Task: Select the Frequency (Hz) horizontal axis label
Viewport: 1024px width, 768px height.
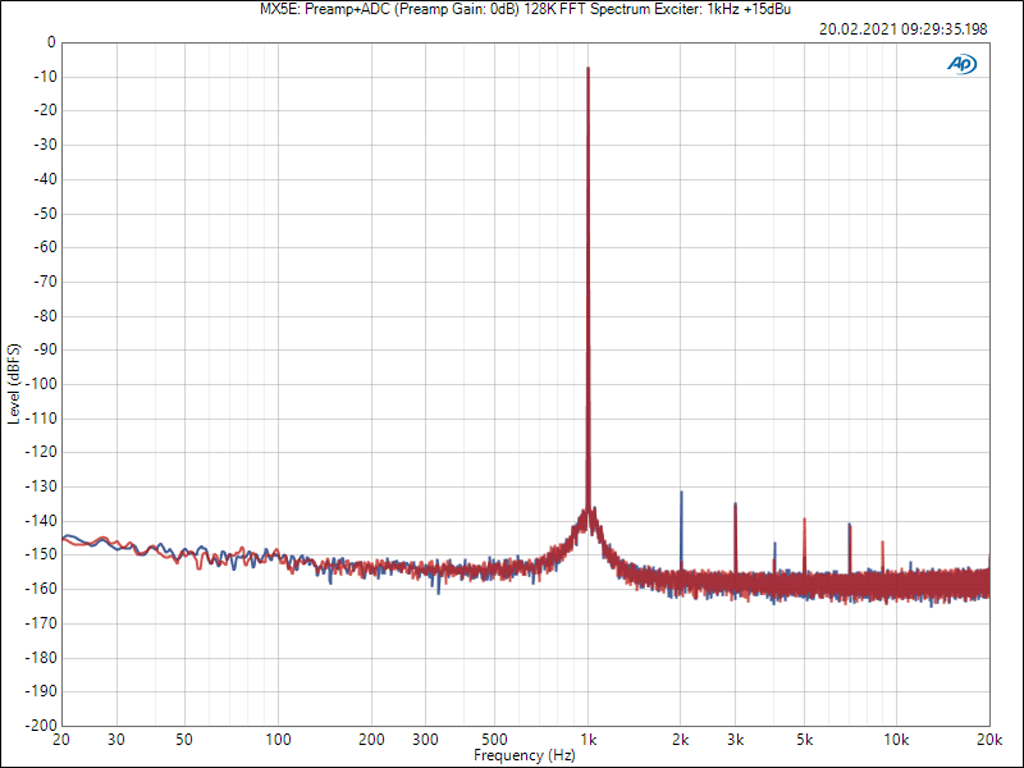Action: pyautogui.click(x=525, y=755)
